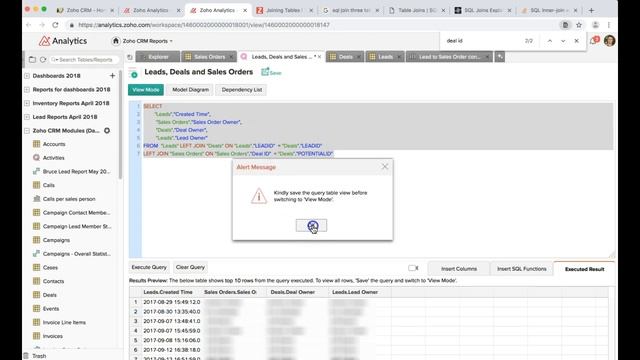Viewport: 640px width, 360px height.
Task: Open the Invoice Line Items table
Action: click(x=64, y=322)
